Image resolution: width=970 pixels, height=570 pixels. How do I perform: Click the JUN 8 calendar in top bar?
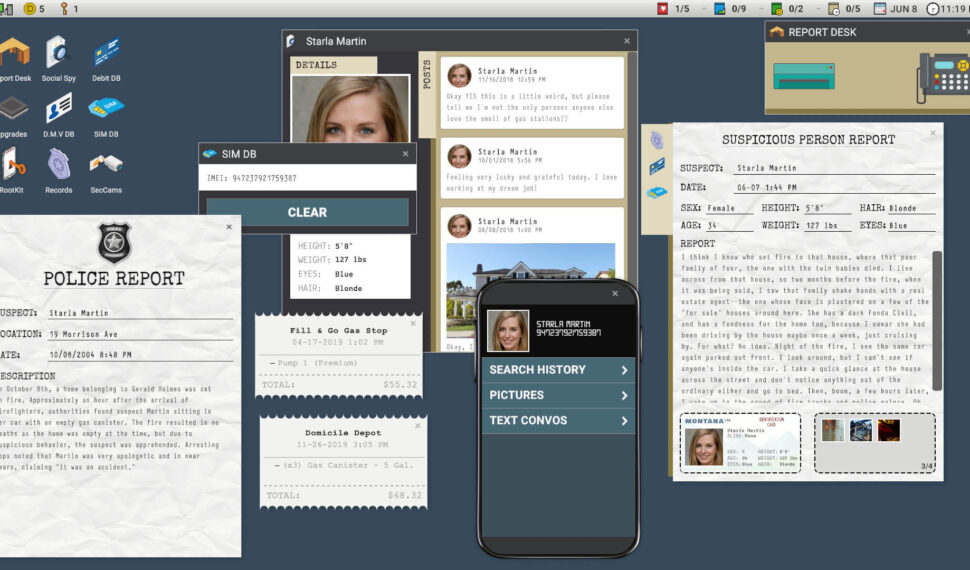click(x=894, y=9)
